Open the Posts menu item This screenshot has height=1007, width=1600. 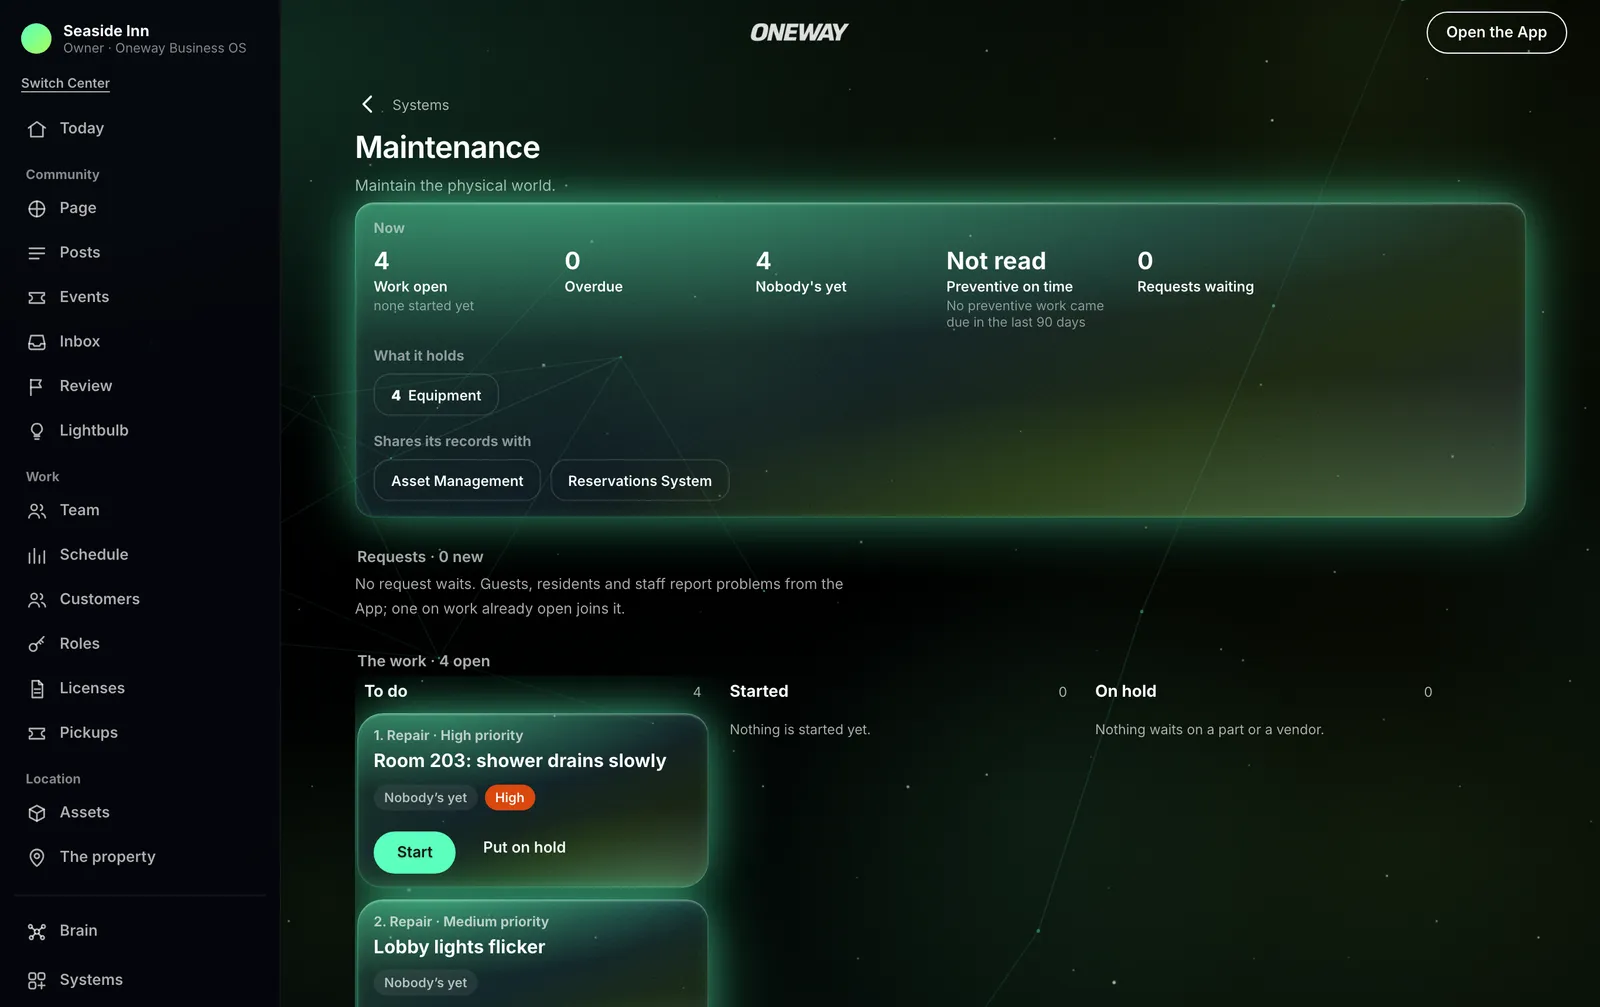[x=140, y=252]
